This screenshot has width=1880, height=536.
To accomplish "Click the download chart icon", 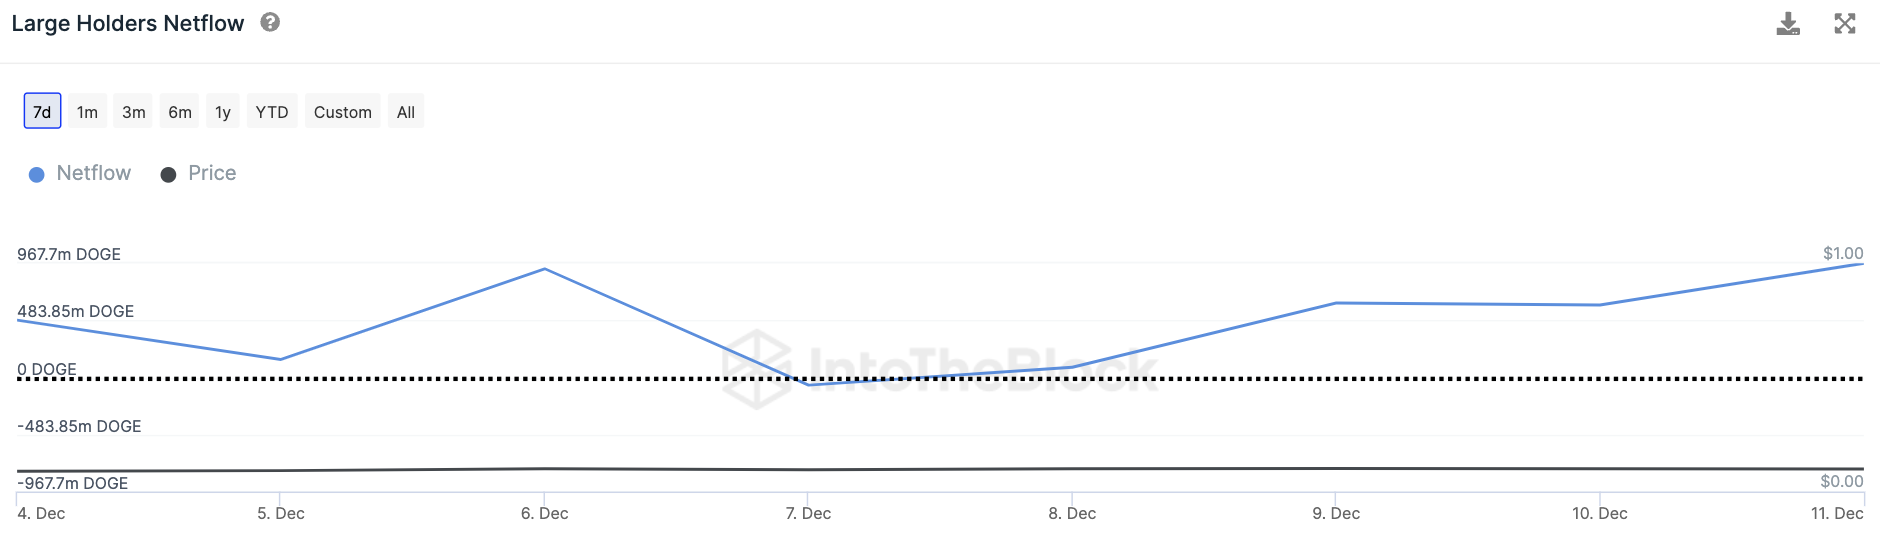I will pos(1788,24).
